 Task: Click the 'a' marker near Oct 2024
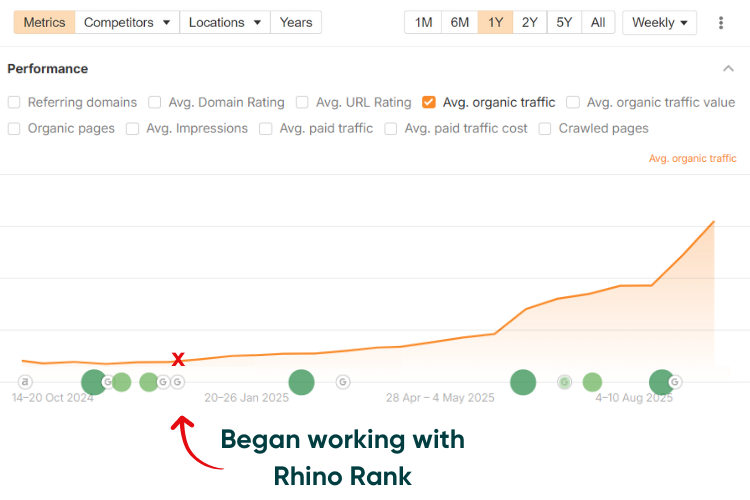[x=25, y=382]
